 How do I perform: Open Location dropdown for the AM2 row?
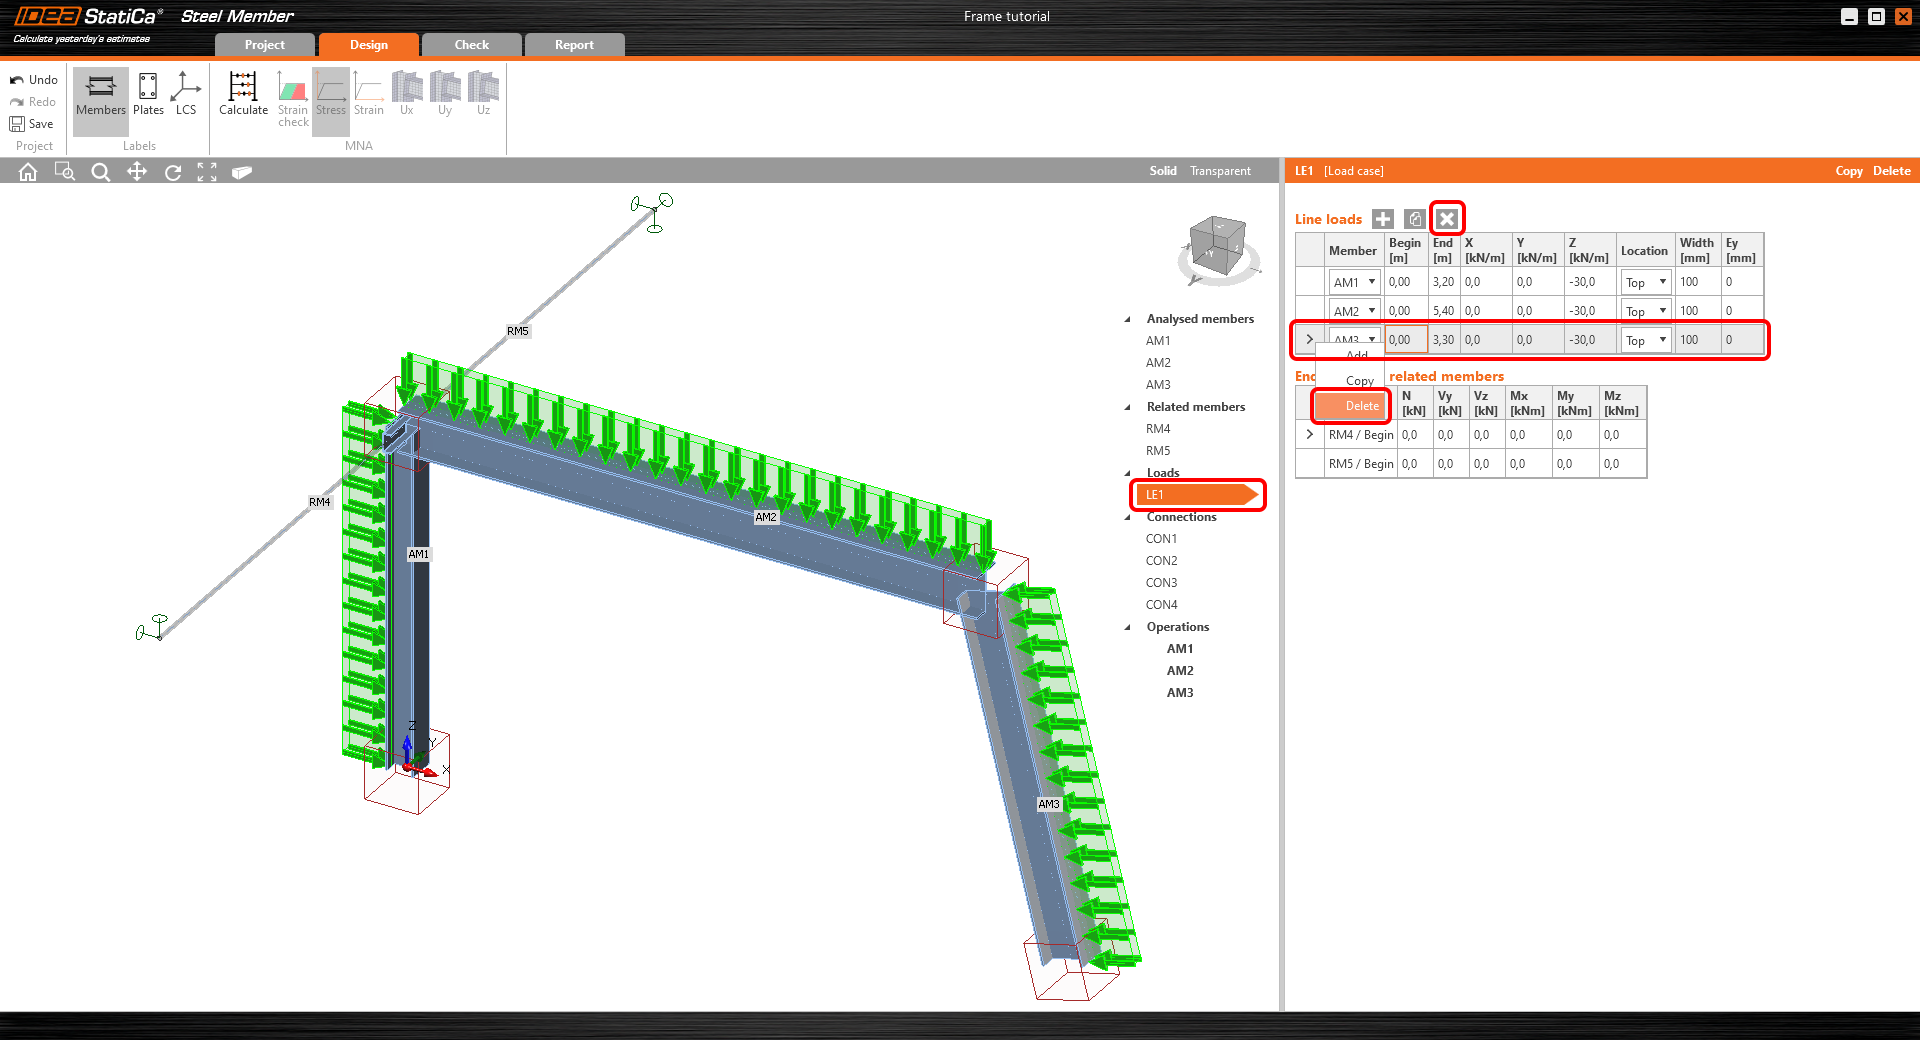(x=1662, y=311)
